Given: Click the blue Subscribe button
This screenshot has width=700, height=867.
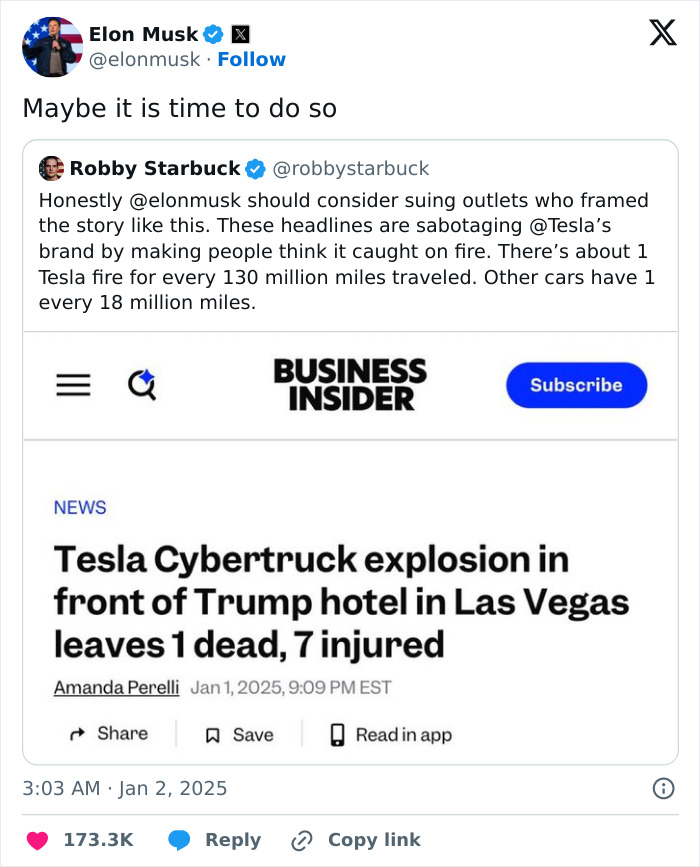Looking at the screenshot, I should (x=576, y=385).
